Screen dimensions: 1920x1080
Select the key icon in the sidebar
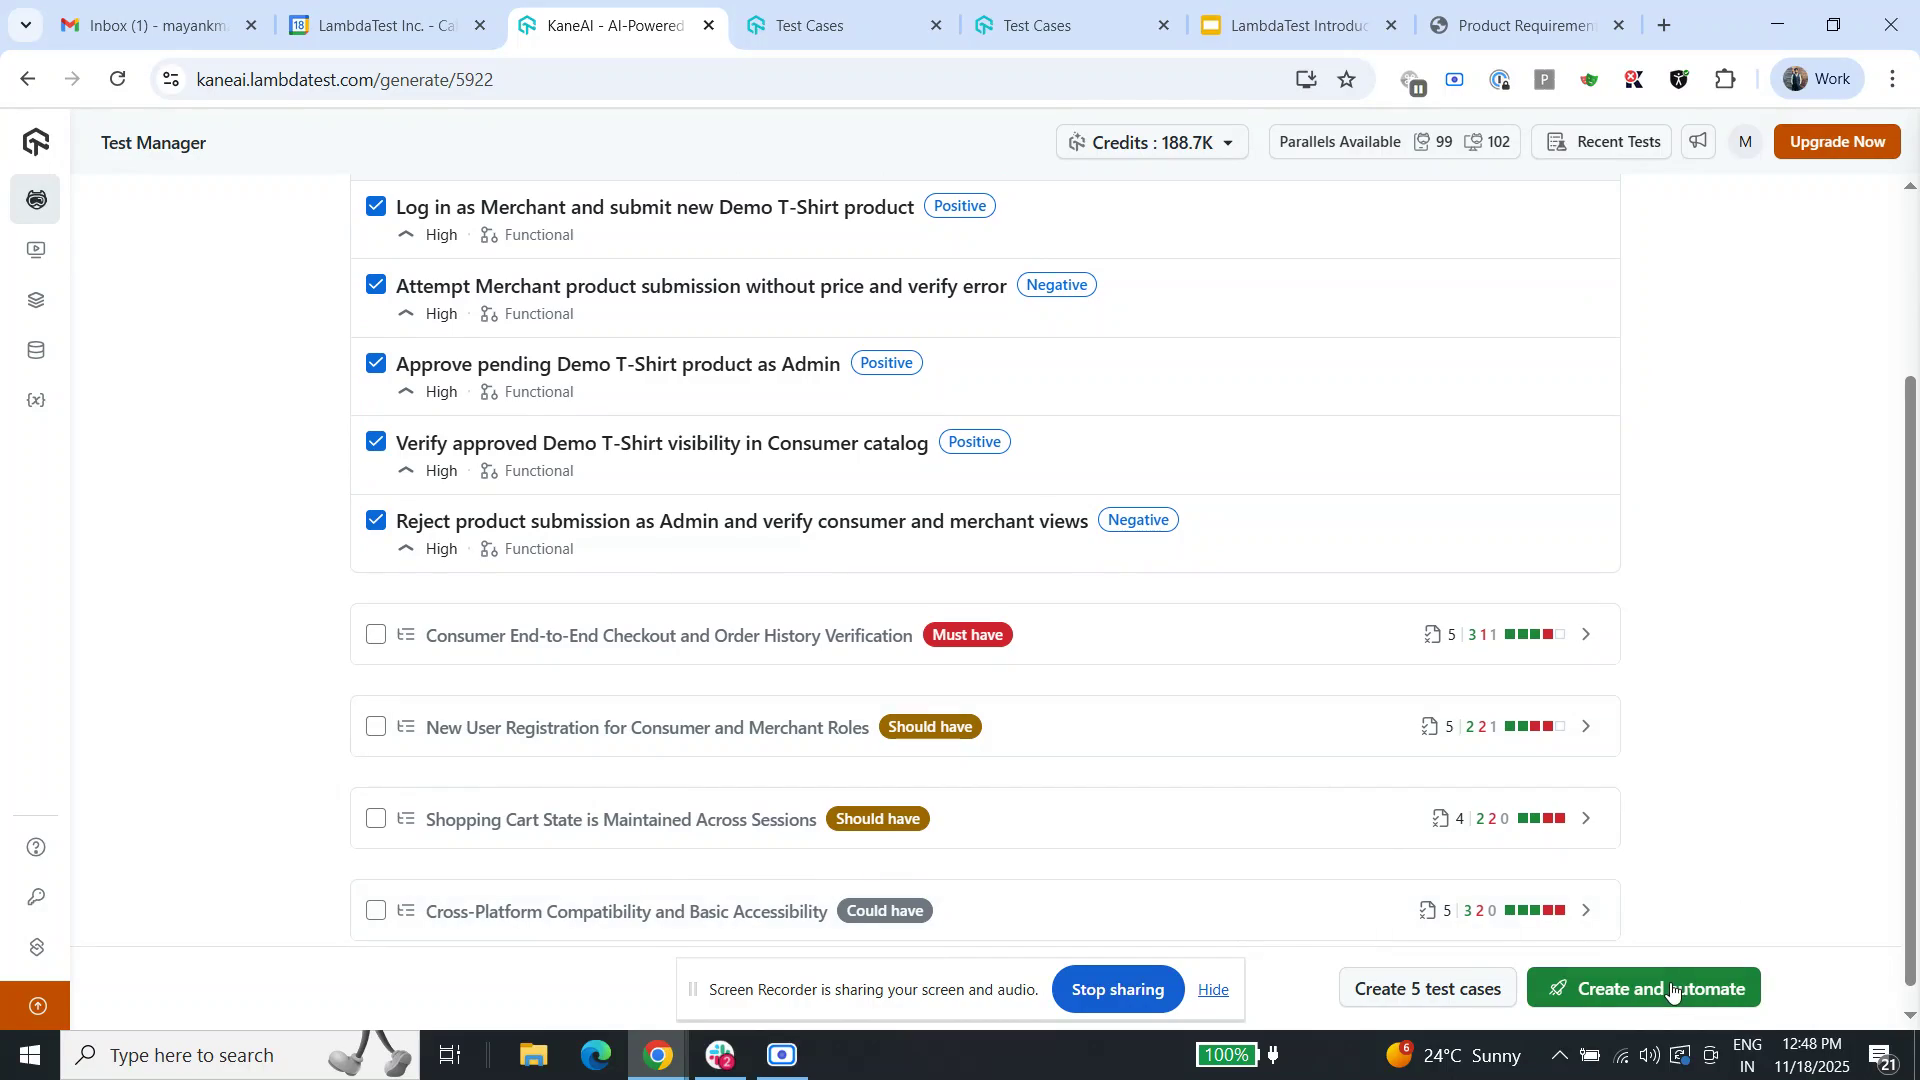tap(36, 897)
